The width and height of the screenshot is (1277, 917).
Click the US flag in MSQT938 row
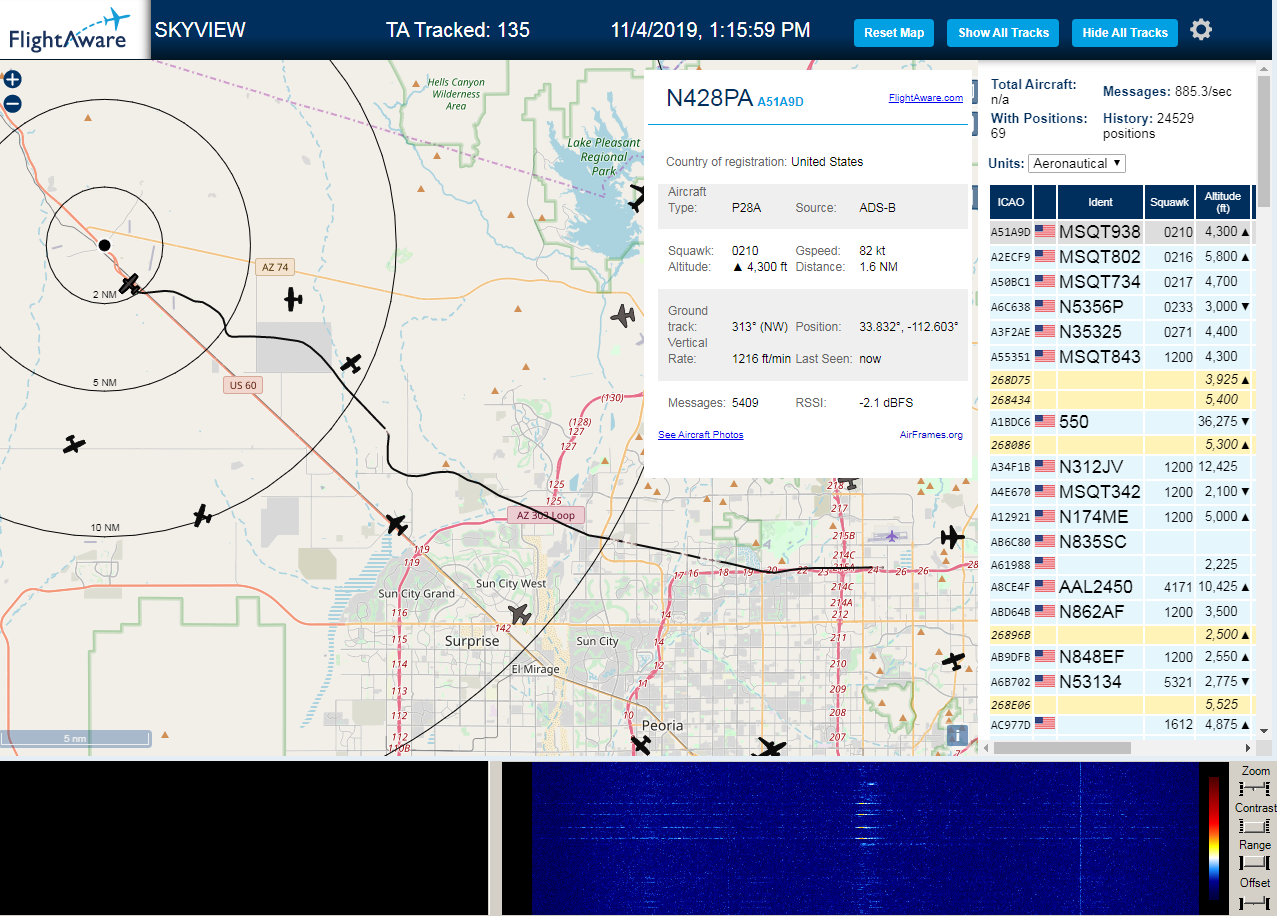coord(1045,231)
